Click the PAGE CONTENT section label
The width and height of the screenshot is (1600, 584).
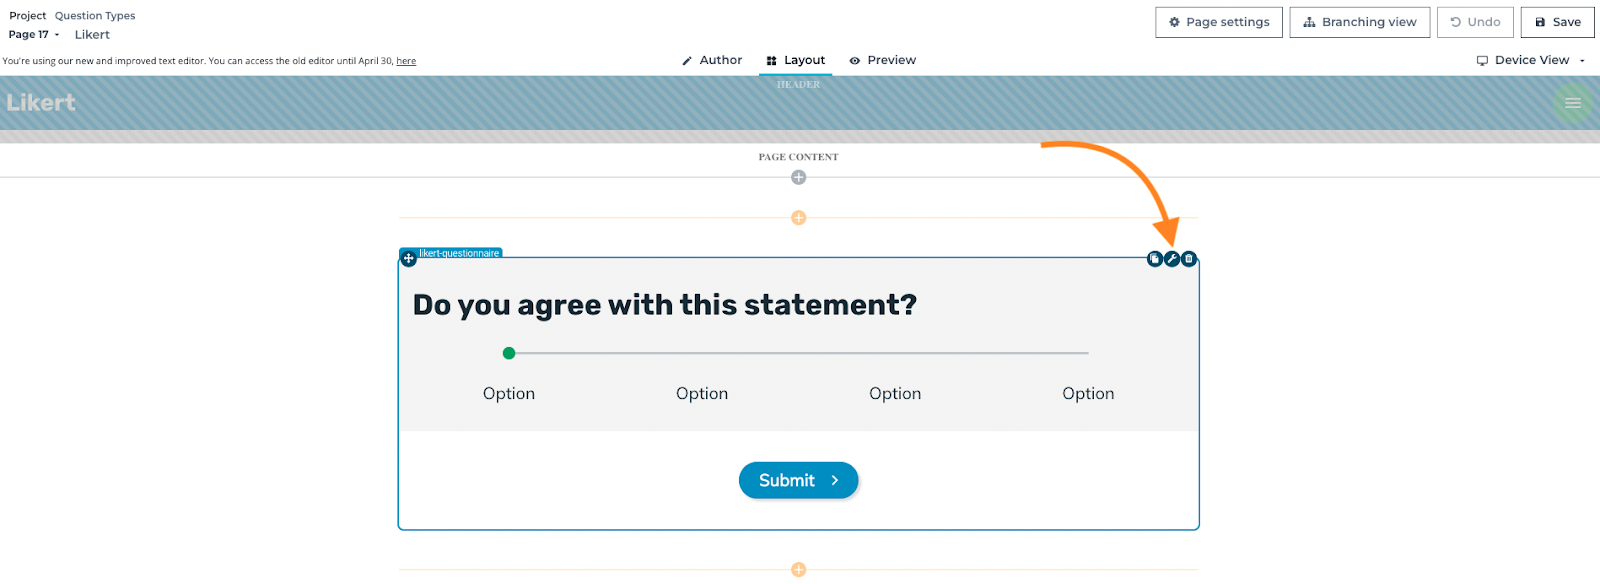798,157
